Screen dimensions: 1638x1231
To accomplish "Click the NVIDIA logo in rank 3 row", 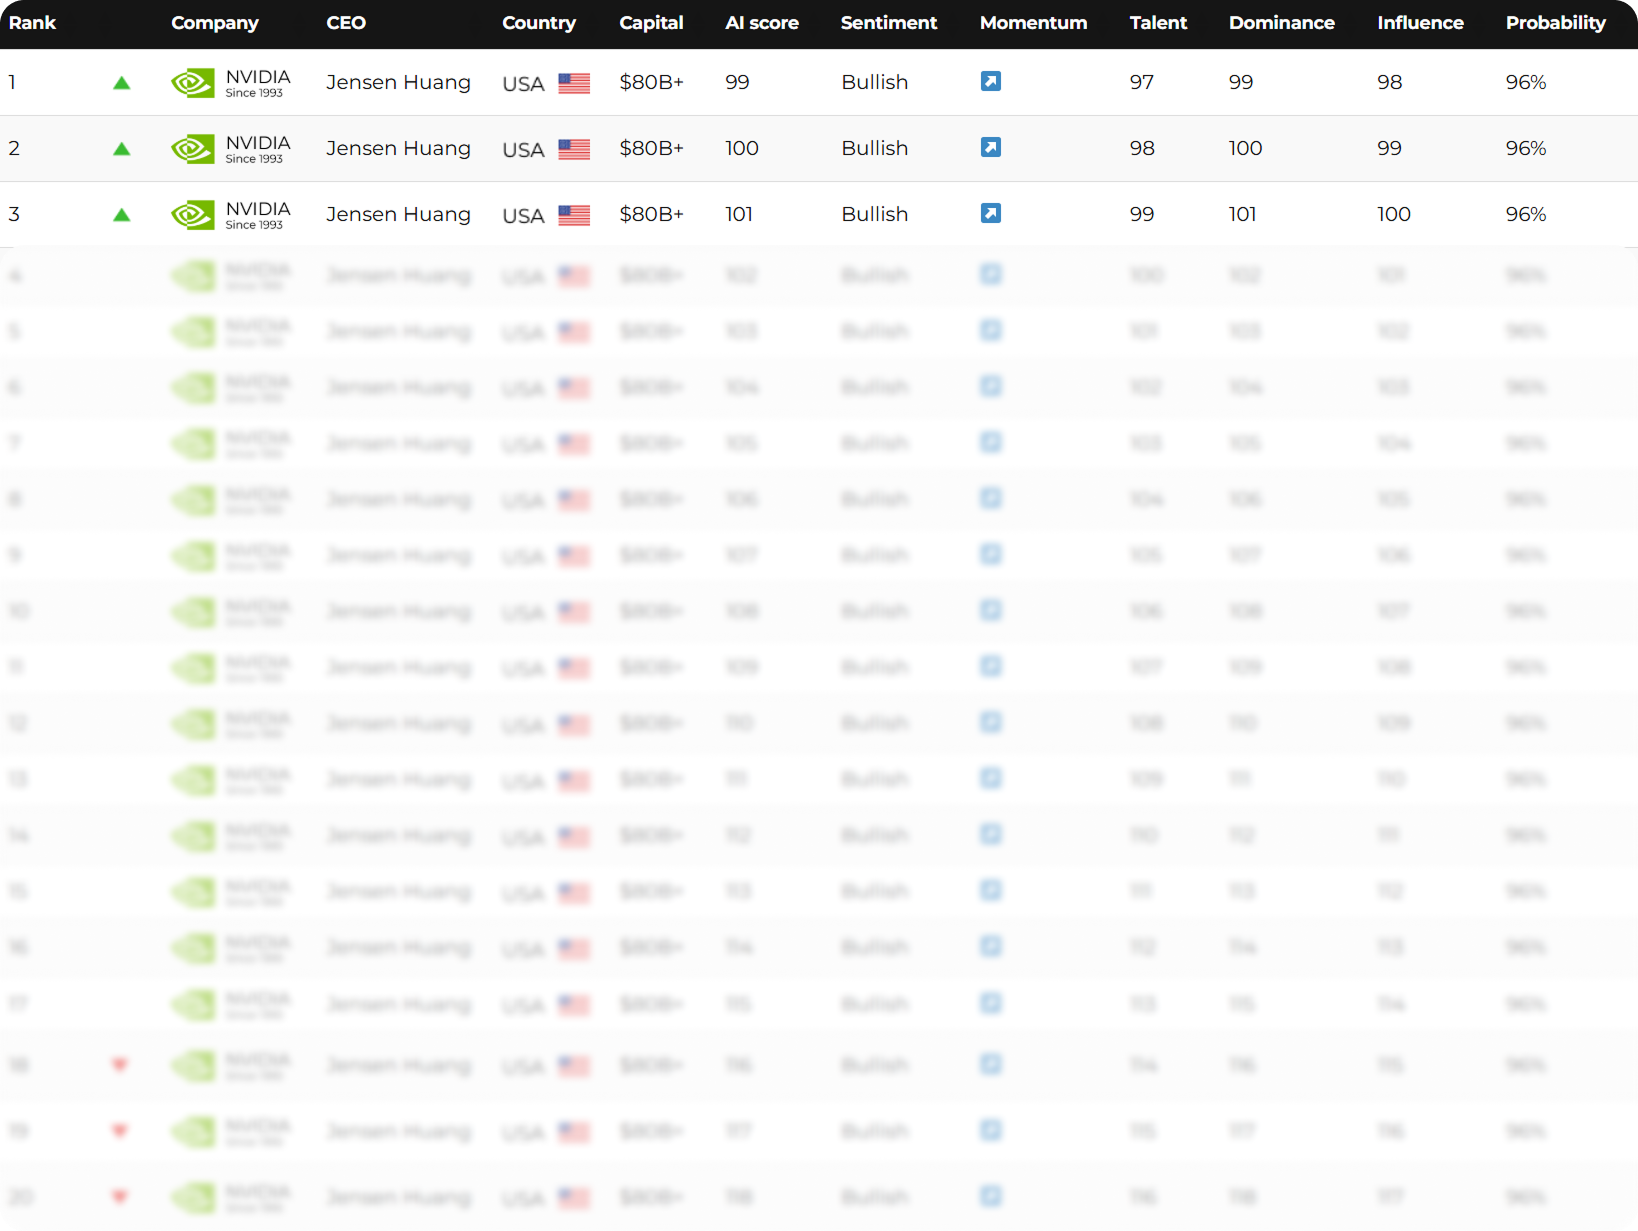I will pos(193,215).
